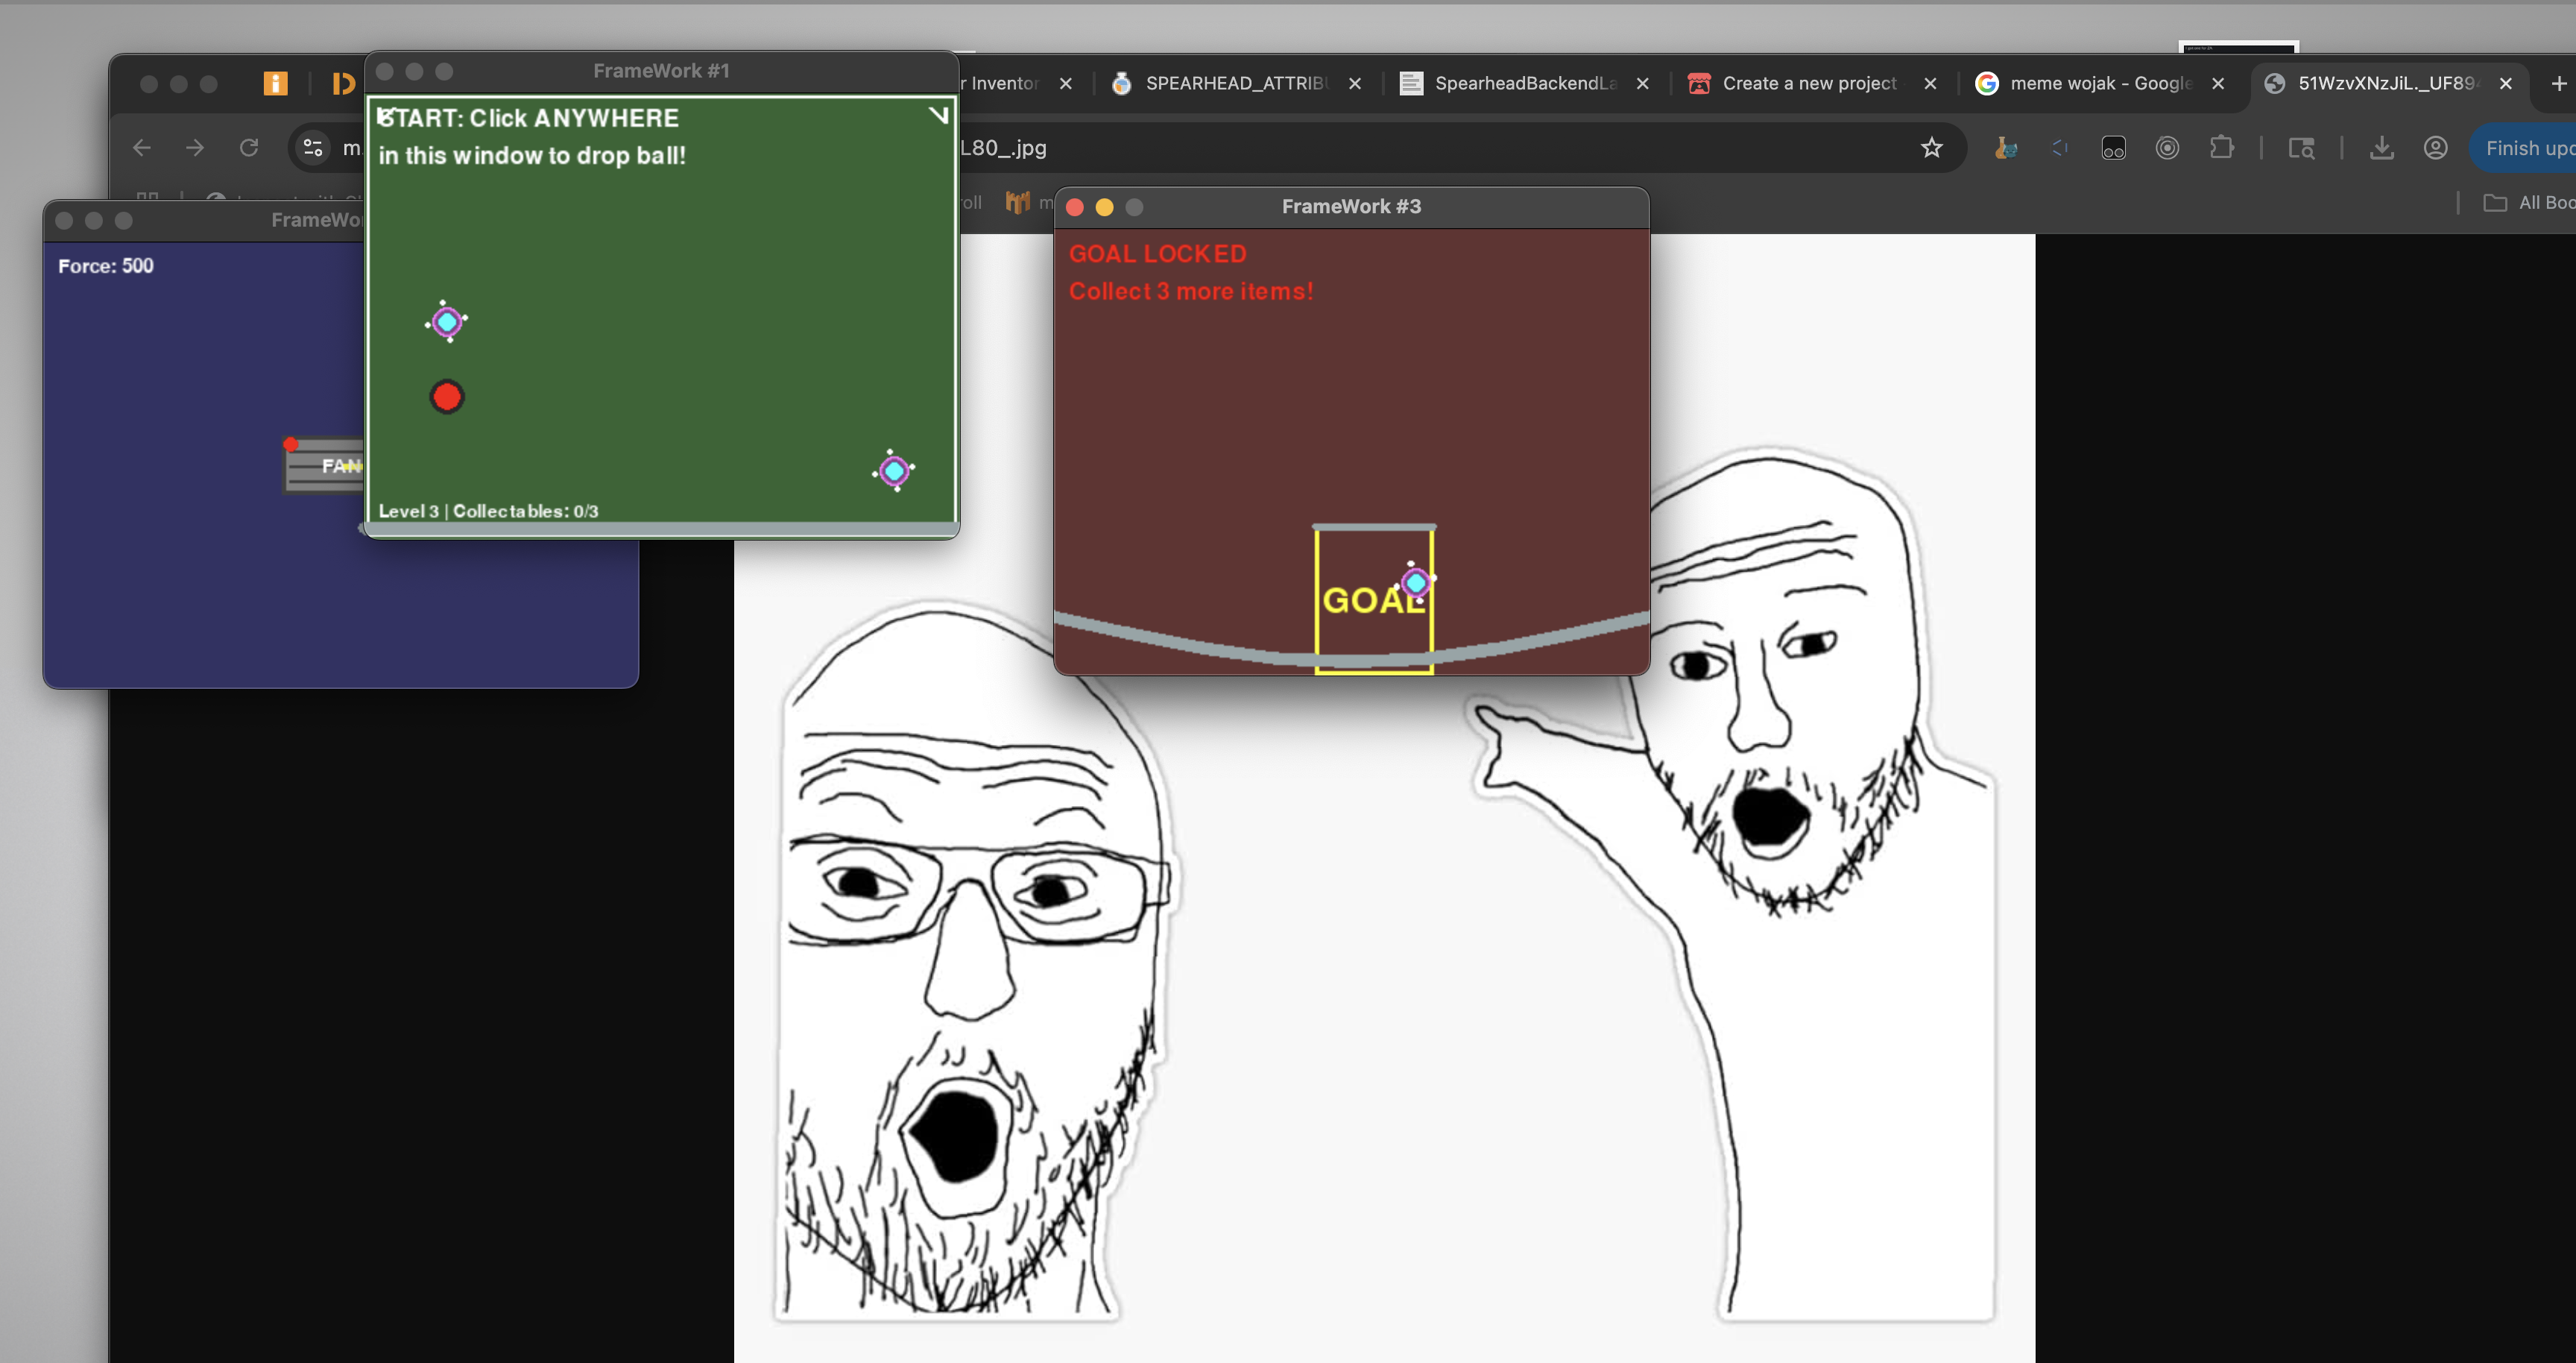This screenshot has width=2576, height=1363.
Task: Close the meme wojak - Google tab
Action: pos(2217,83)
